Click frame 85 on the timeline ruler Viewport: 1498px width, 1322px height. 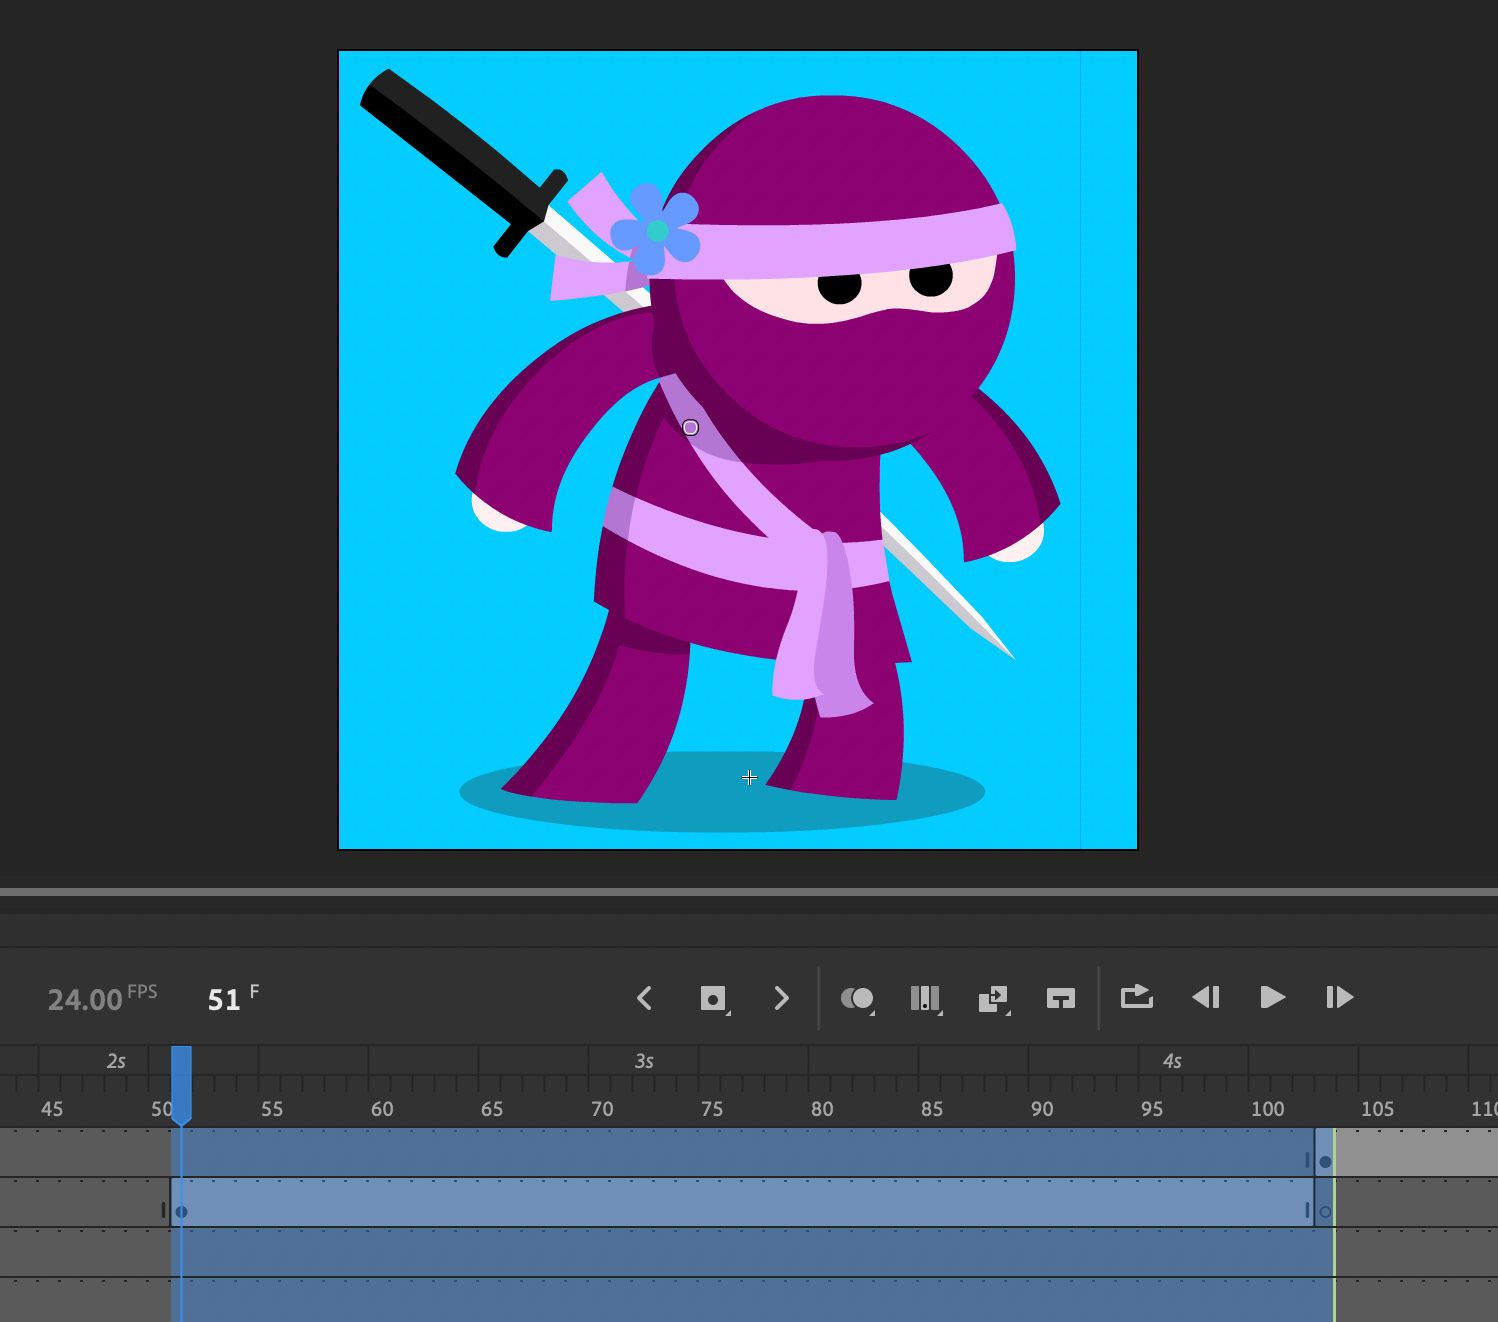932,1109
